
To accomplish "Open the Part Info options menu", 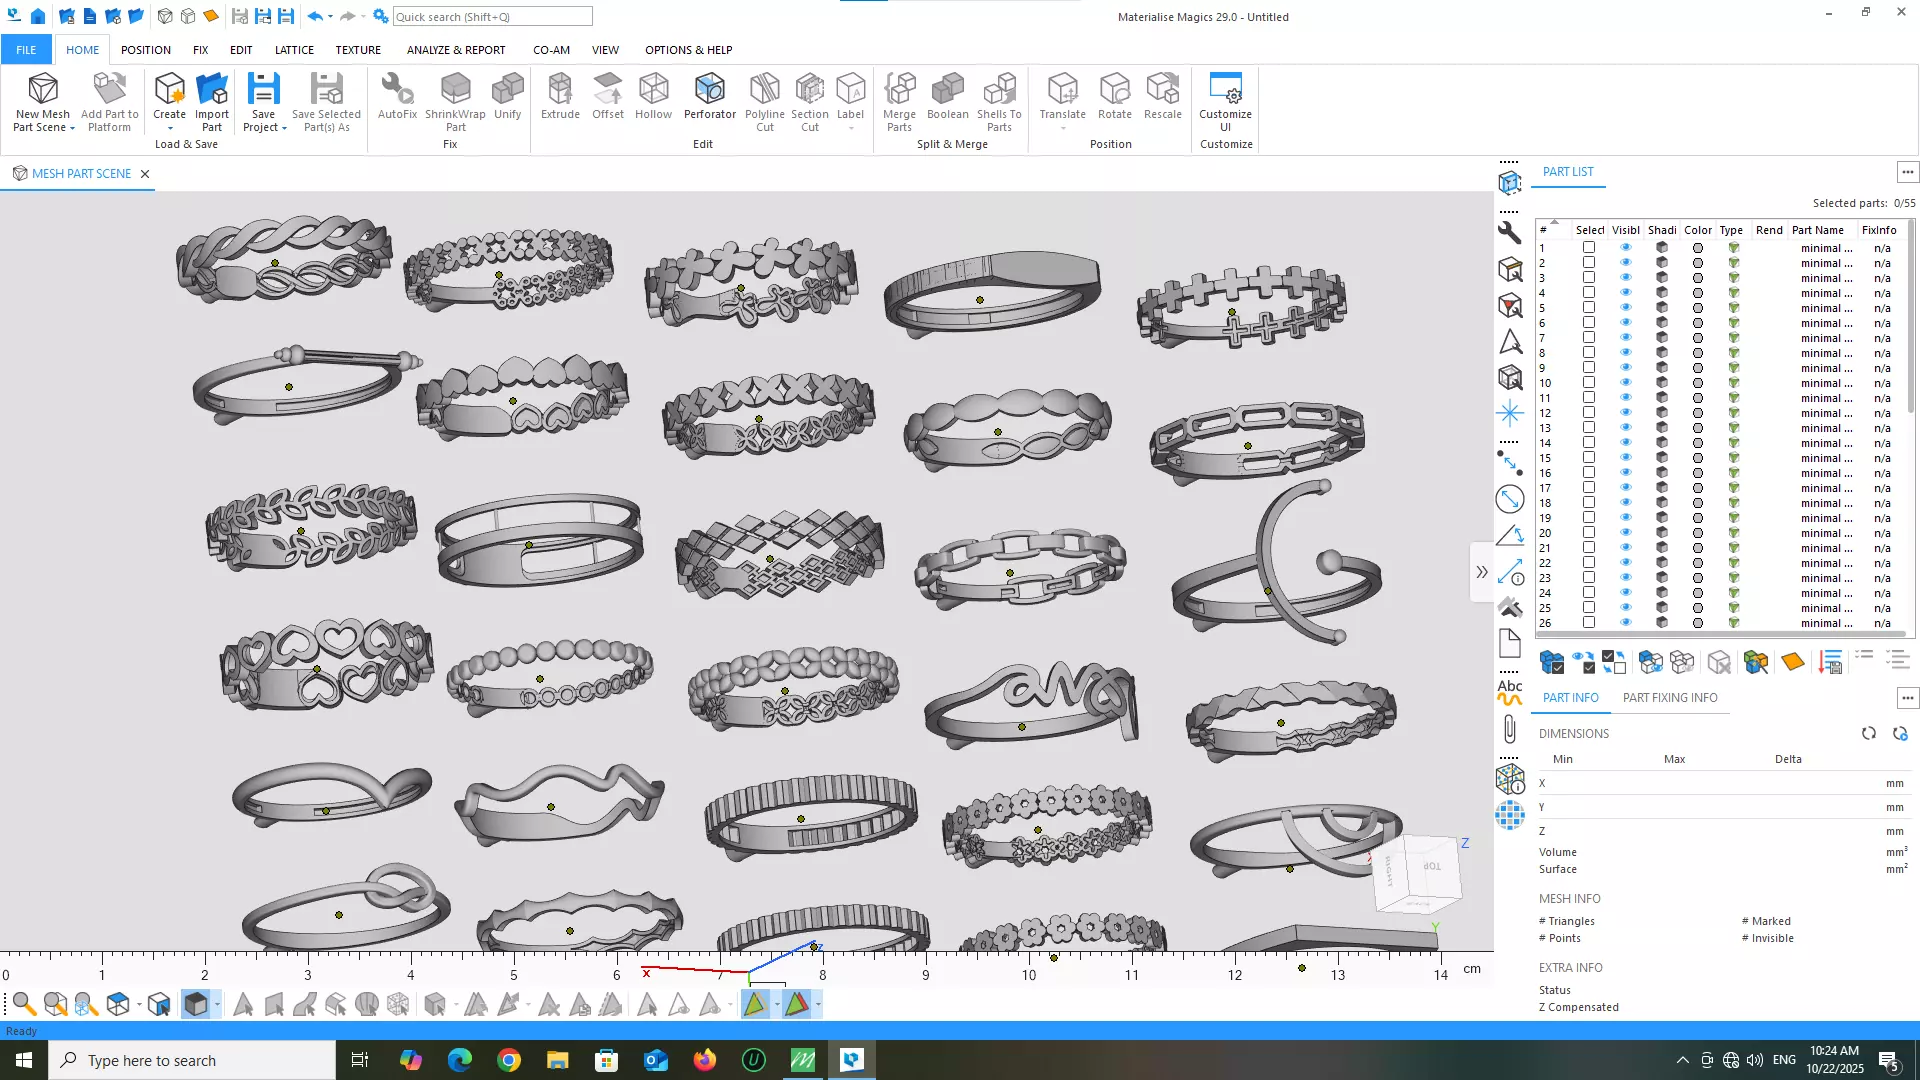I will 1907,698.
